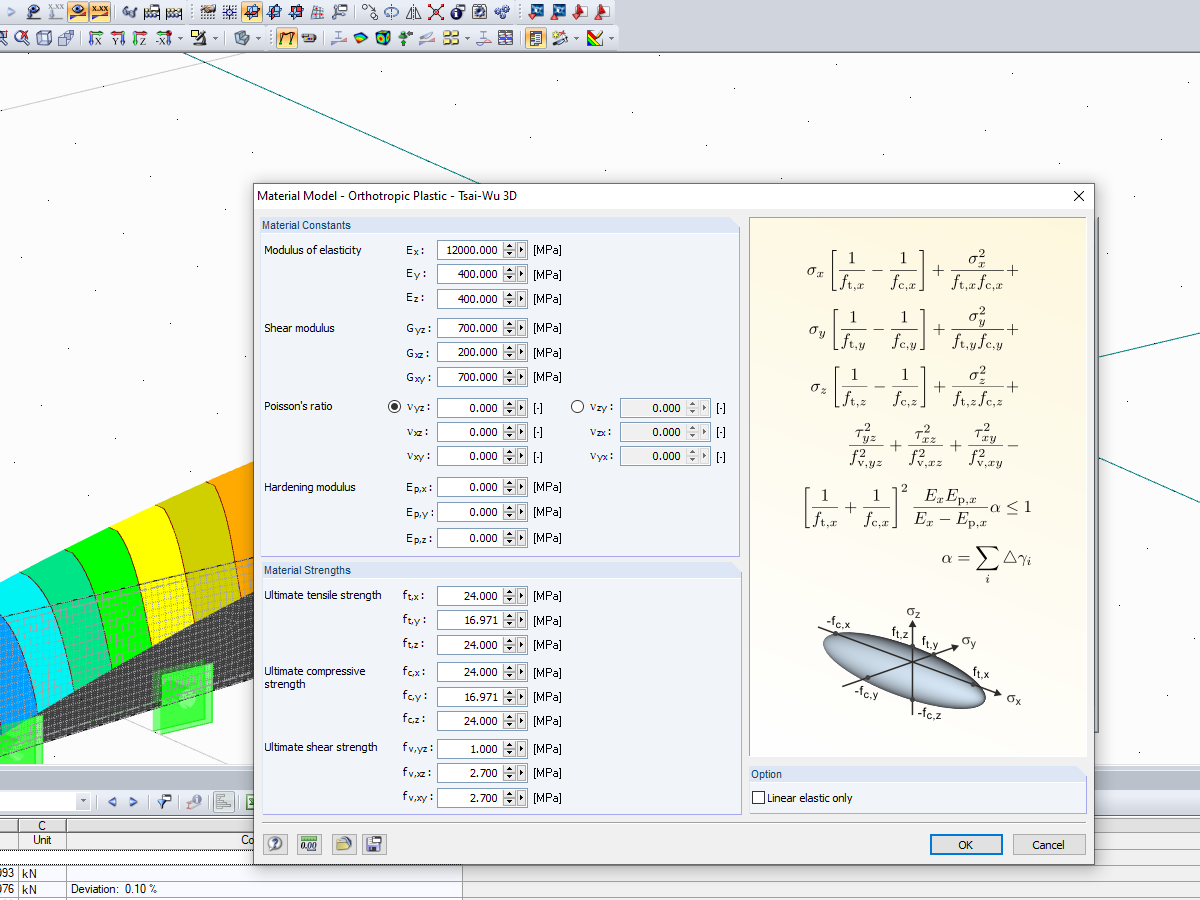1200x900 pixels.
Task: Select the ν_yz Poisson's ratio radio button
Action: click(397, 407)
